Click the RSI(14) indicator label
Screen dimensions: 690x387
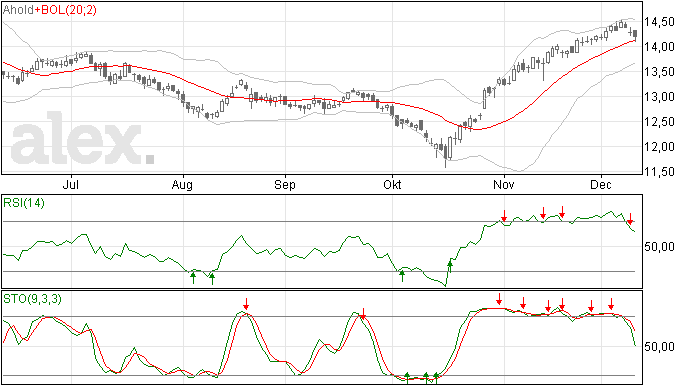(24, 203)
